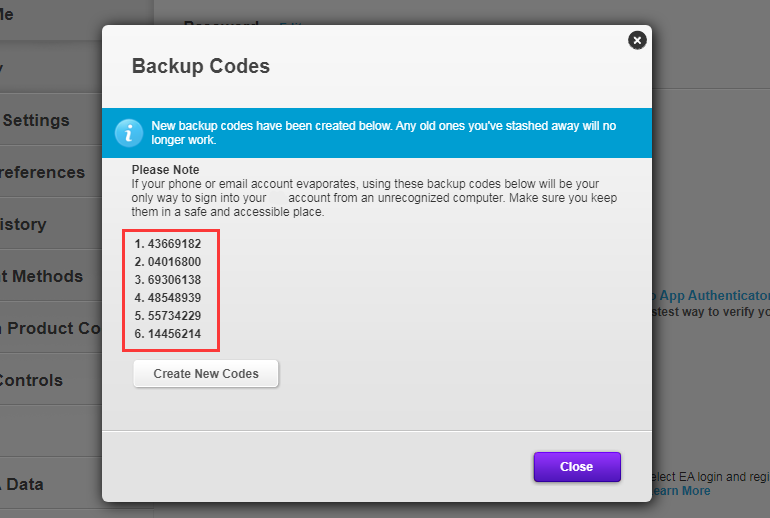Image resolution: width=770 pixels, height=518 pixels.
Task: Select backup code 43669182
Action: (x=174, y=244)
